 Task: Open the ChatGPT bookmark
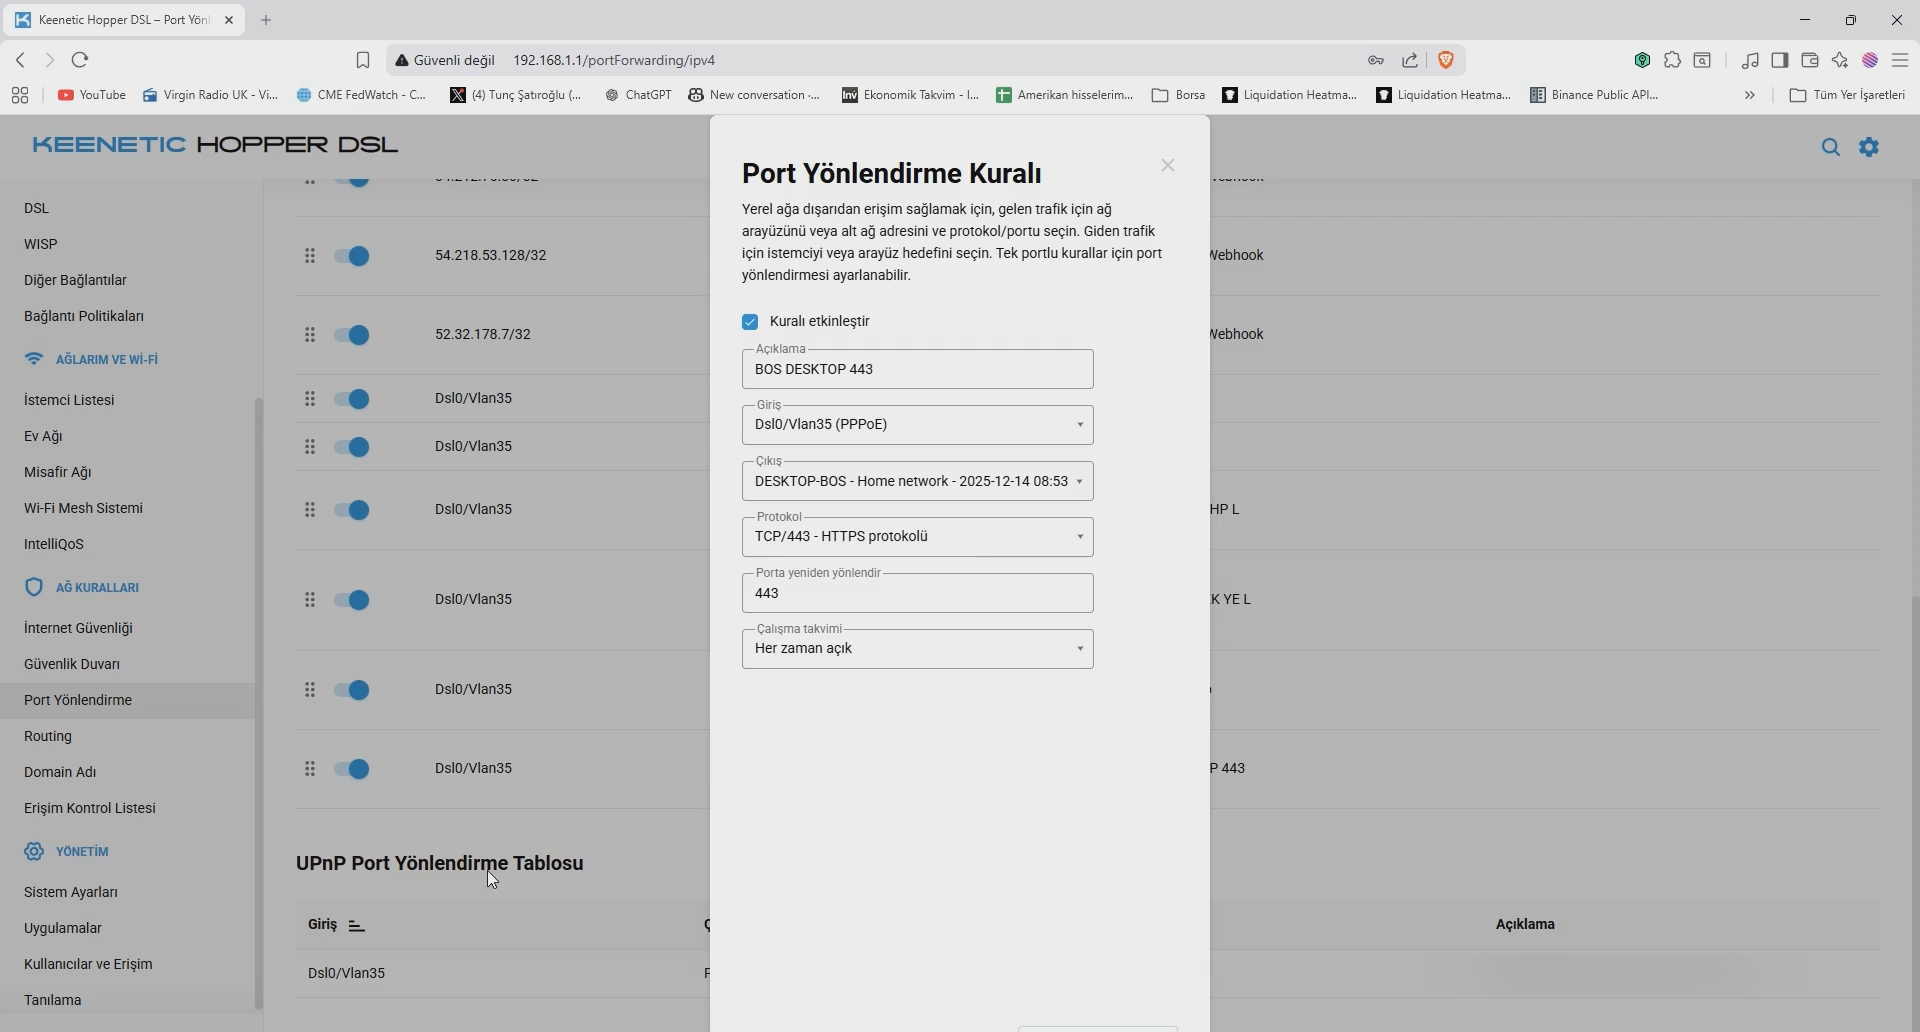[638, 95]
